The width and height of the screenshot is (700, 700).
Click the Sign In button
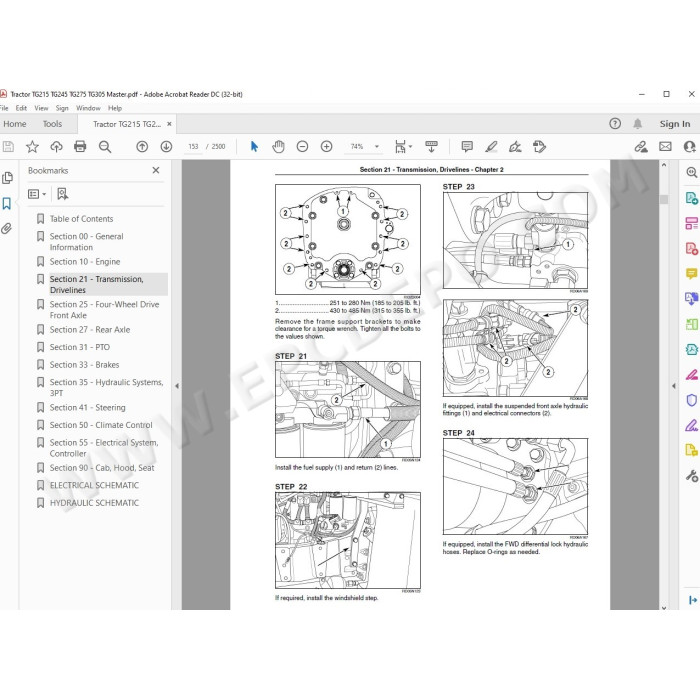675,124
